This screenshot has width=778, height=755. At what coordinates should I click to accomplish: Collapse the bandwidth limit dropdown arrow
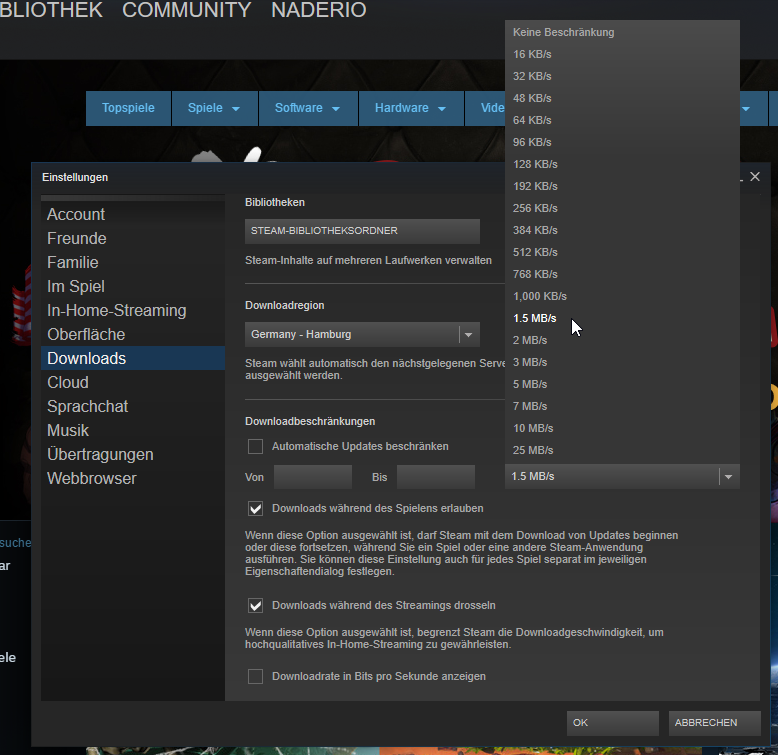click(729, 477)
